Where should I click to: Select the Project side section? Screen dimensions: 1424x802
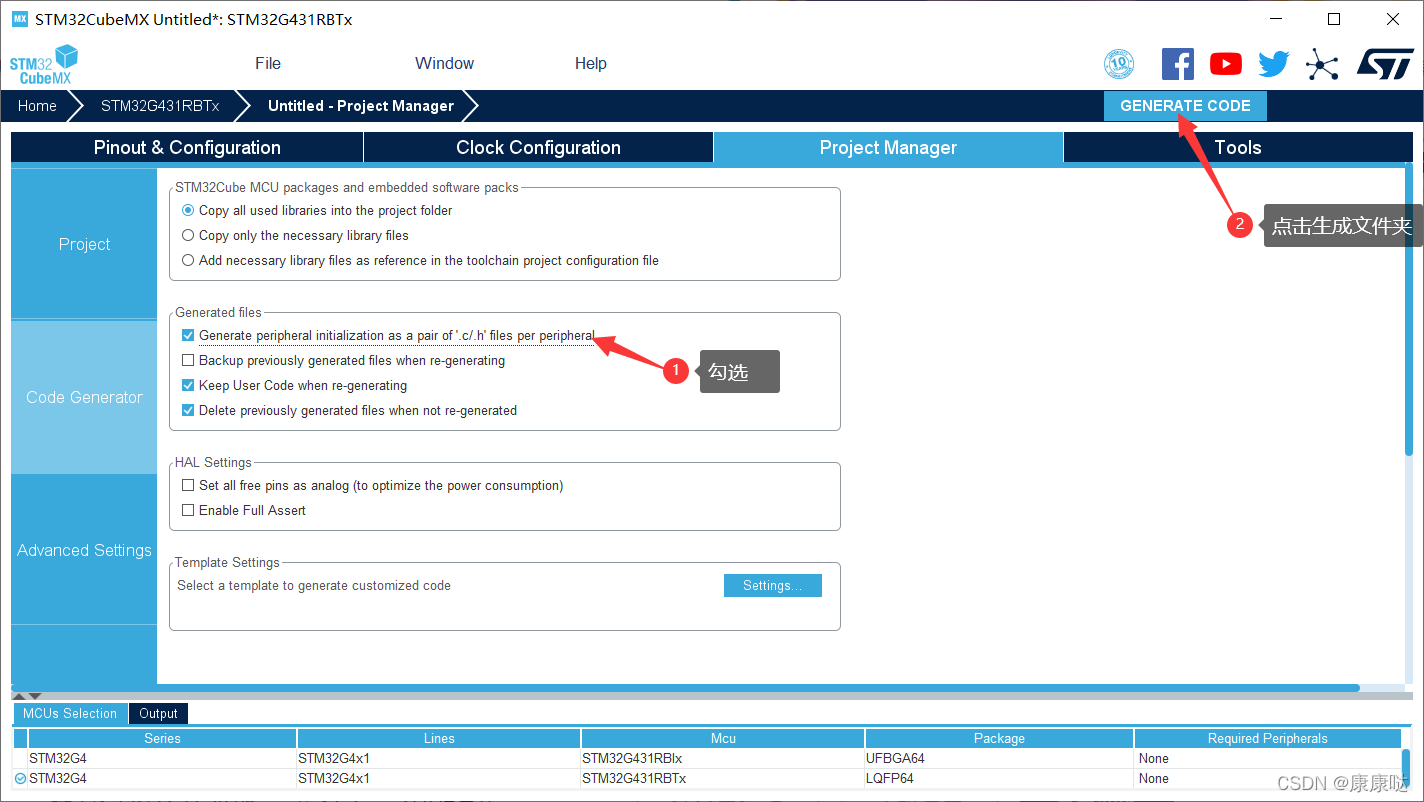[84, 244]
